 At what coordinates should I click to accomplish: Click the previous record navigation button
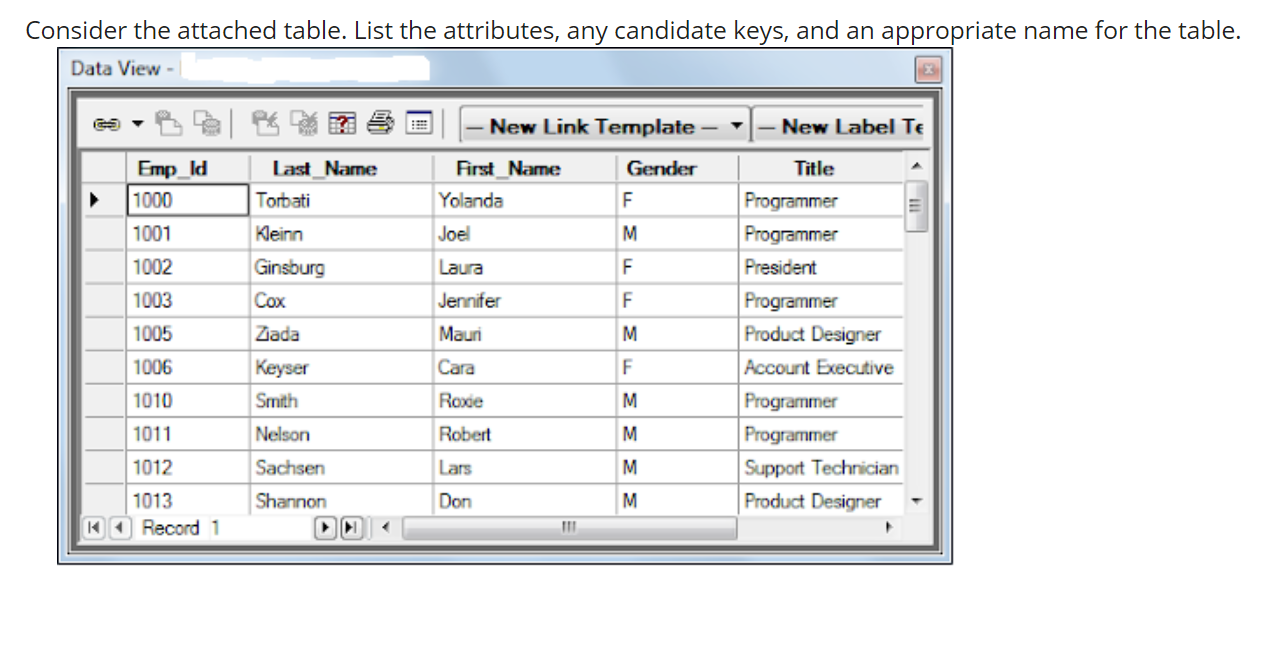click(120, 527)
